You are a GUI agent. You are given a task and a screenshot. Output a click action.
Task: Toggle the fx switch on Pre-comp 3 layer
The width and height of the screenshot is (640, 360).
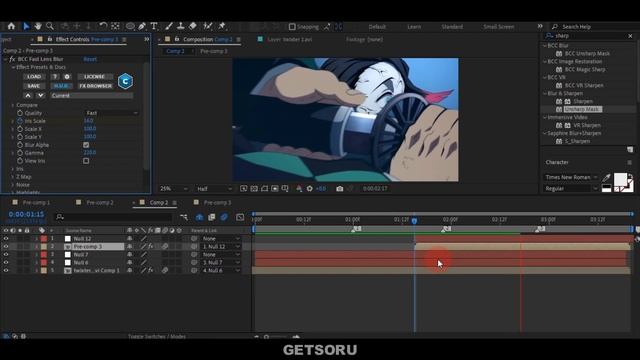point(151,247)
